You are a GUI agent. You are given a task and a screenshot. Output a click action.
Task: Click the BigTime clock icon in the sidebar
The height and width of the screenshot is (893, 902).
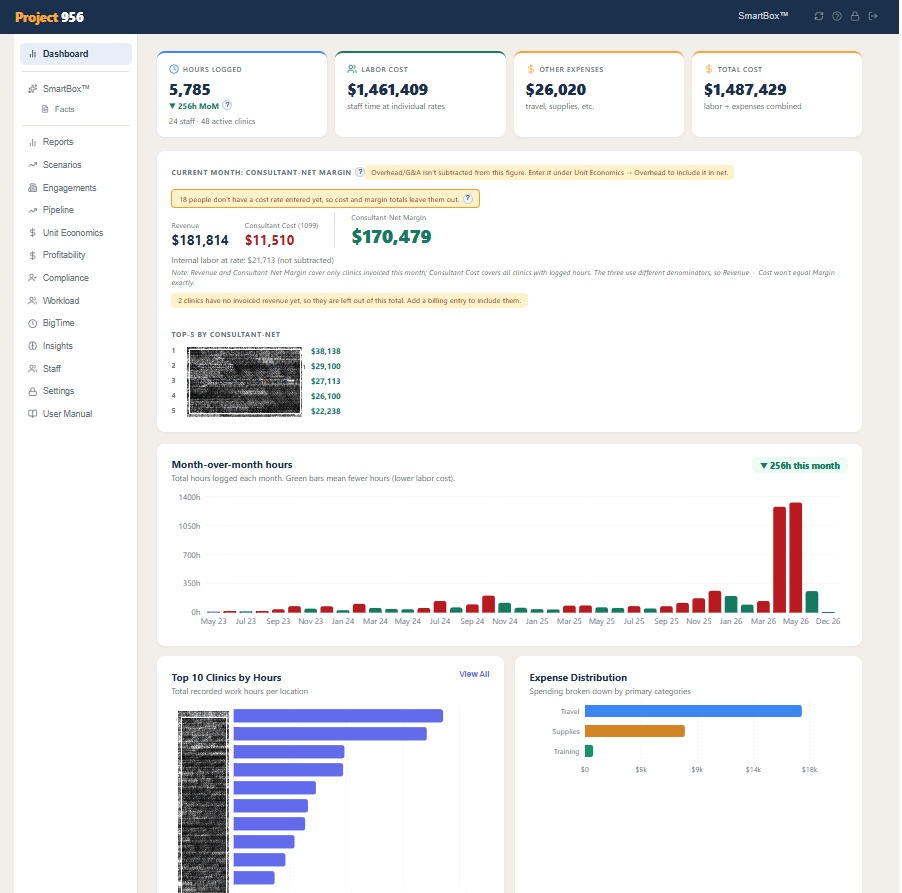pyautogui.click(x=33, y=323)
